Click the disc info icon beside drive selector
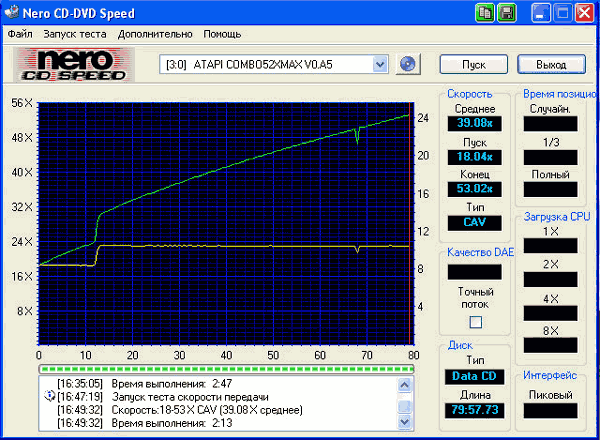600x440 pixels. coord(408,64)
